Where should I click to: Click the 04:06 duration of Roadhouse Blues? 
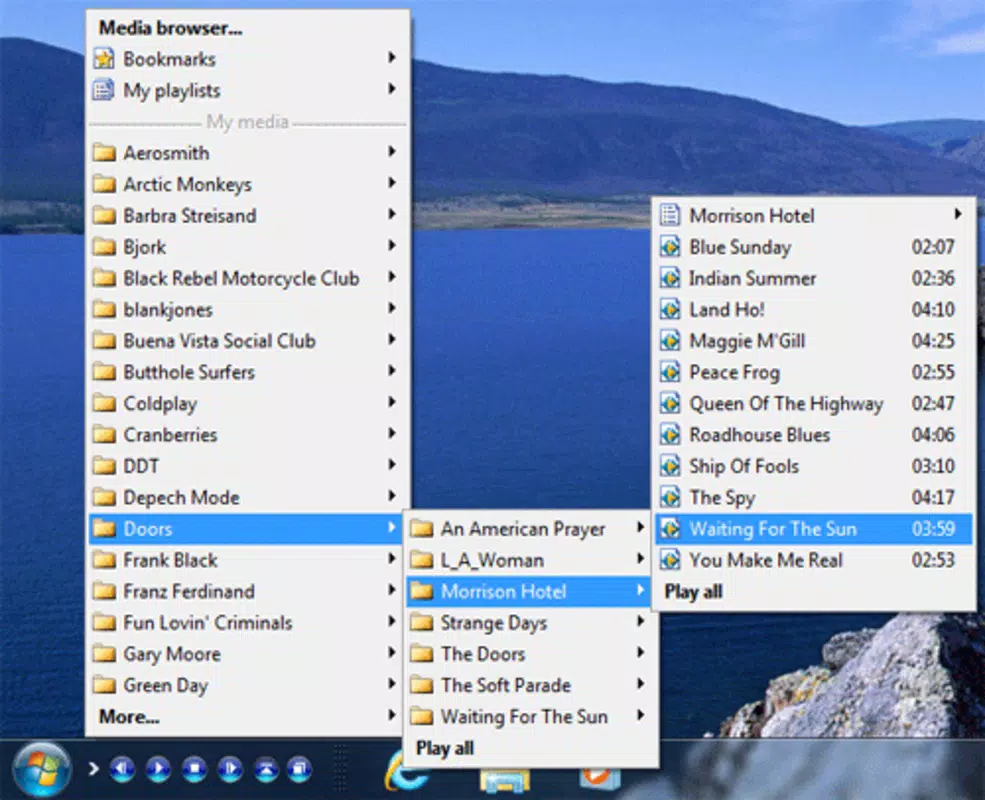[x=933, y=435]
